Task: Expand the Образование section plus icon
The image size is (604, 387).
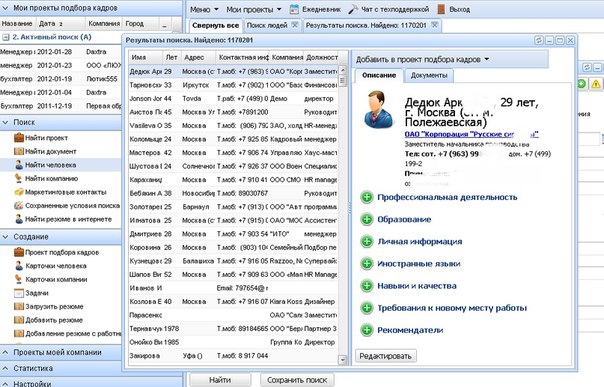Action: coord(367,219)
